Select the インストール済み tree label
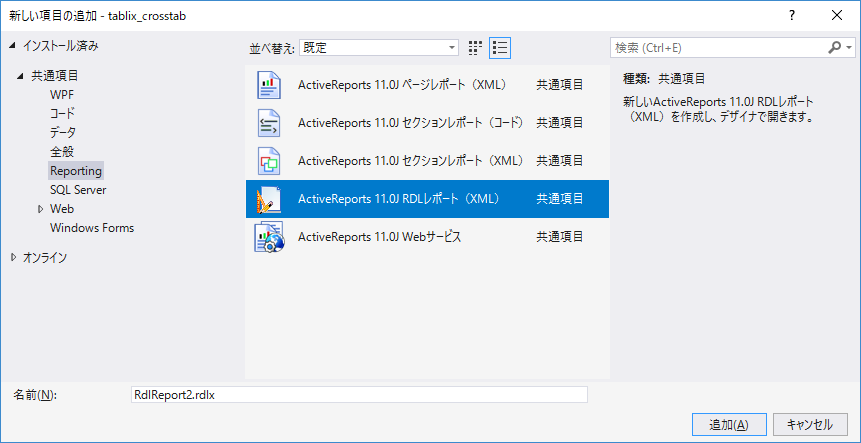 61,46
